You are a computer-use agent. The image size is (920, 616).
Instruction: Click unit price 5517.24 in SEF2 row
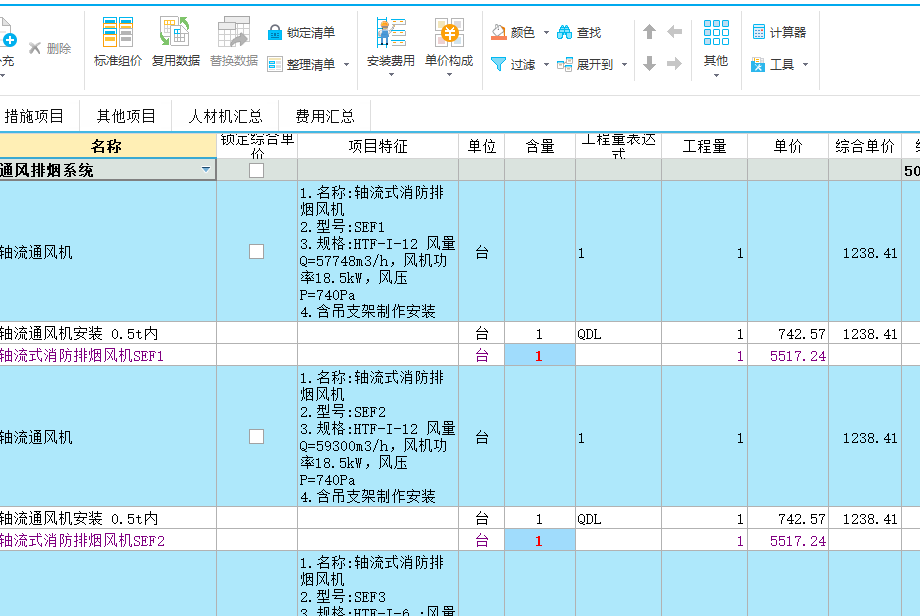coord(797,541)
